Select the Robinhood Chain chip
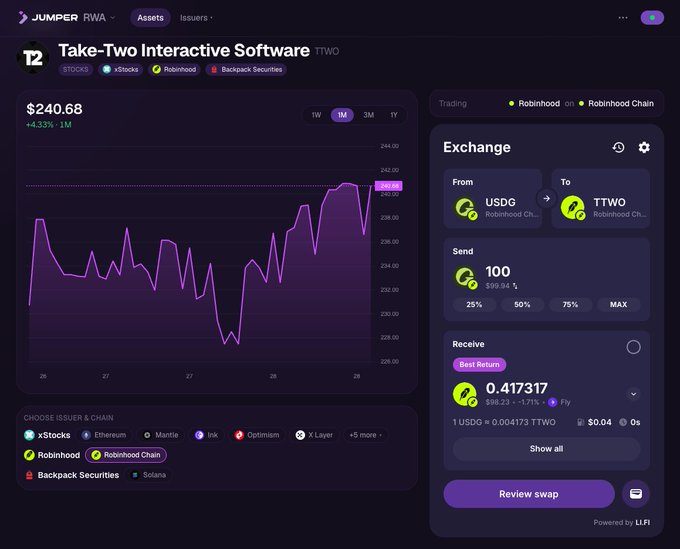 (126, 455)
